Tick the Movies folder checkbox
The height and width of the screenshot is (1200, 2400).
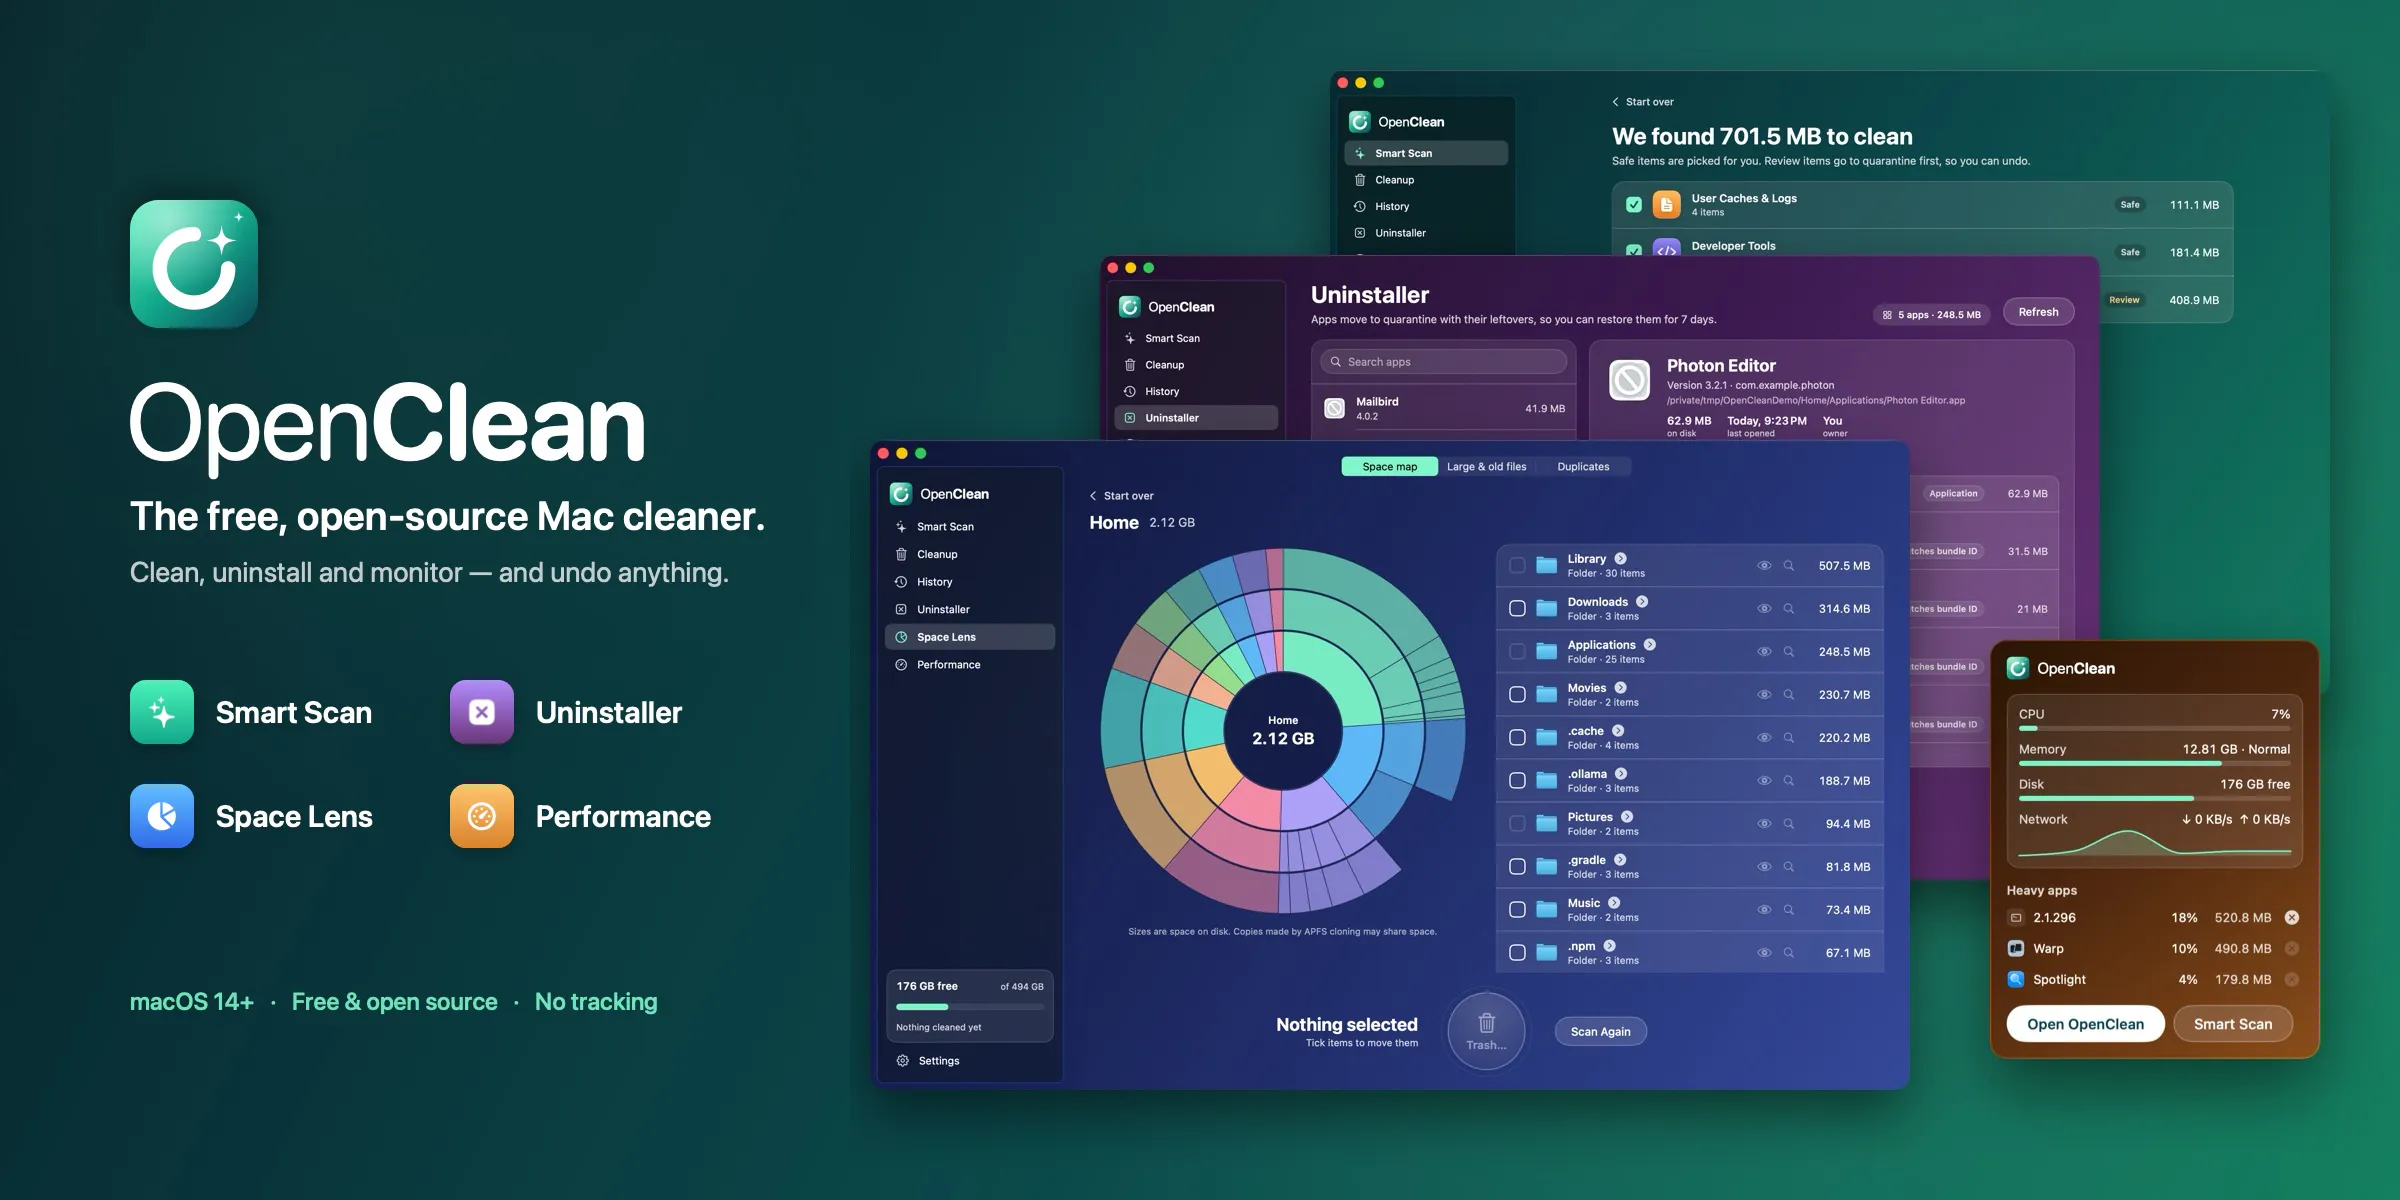coord(1517,694)
